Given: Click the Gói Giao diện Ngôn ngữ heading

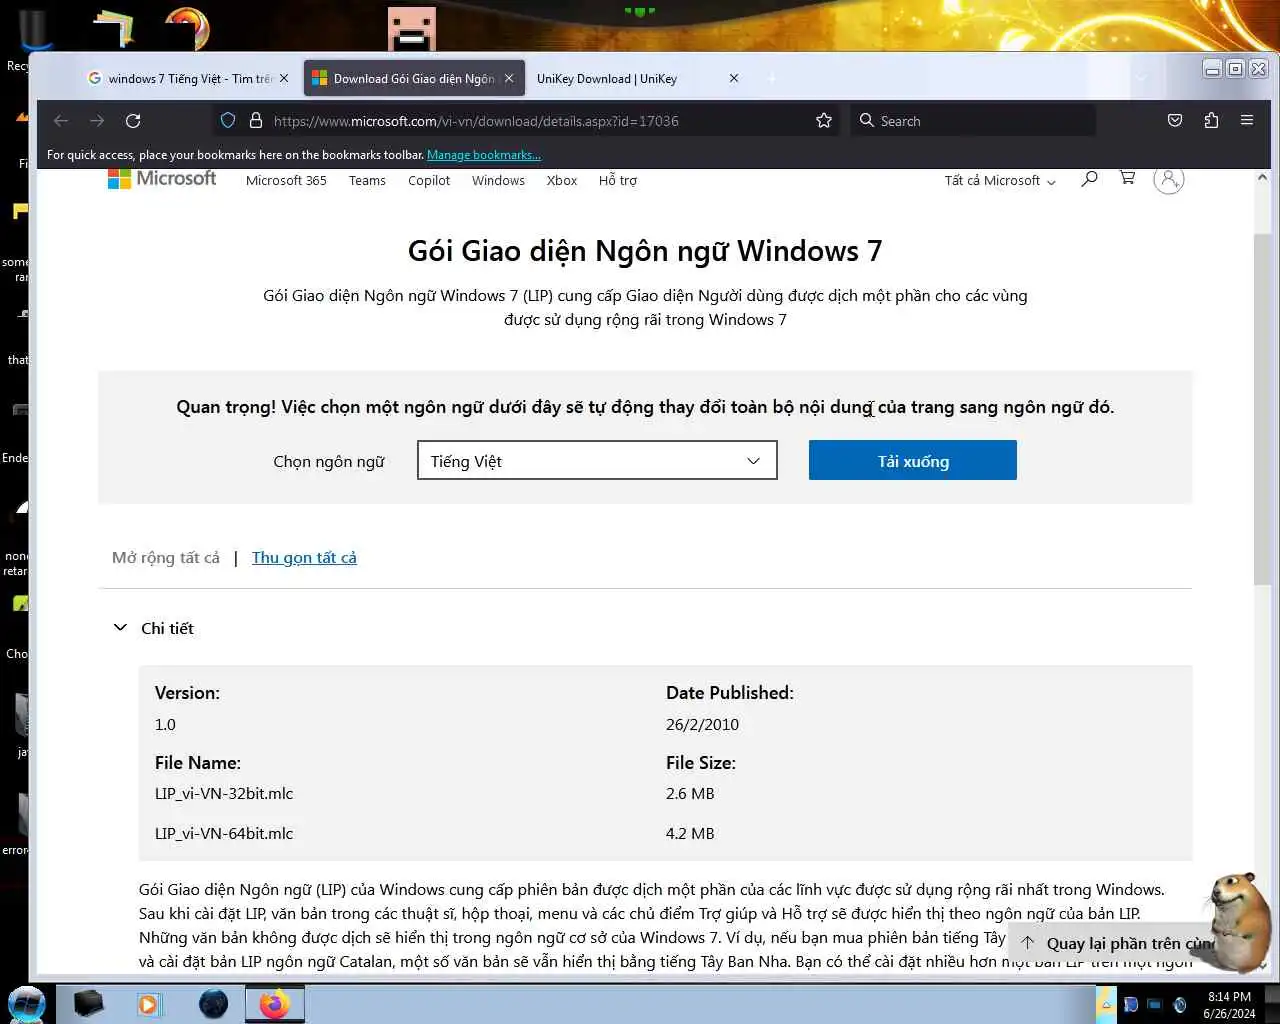Looking at the screenshot, I should coord(645,251).
